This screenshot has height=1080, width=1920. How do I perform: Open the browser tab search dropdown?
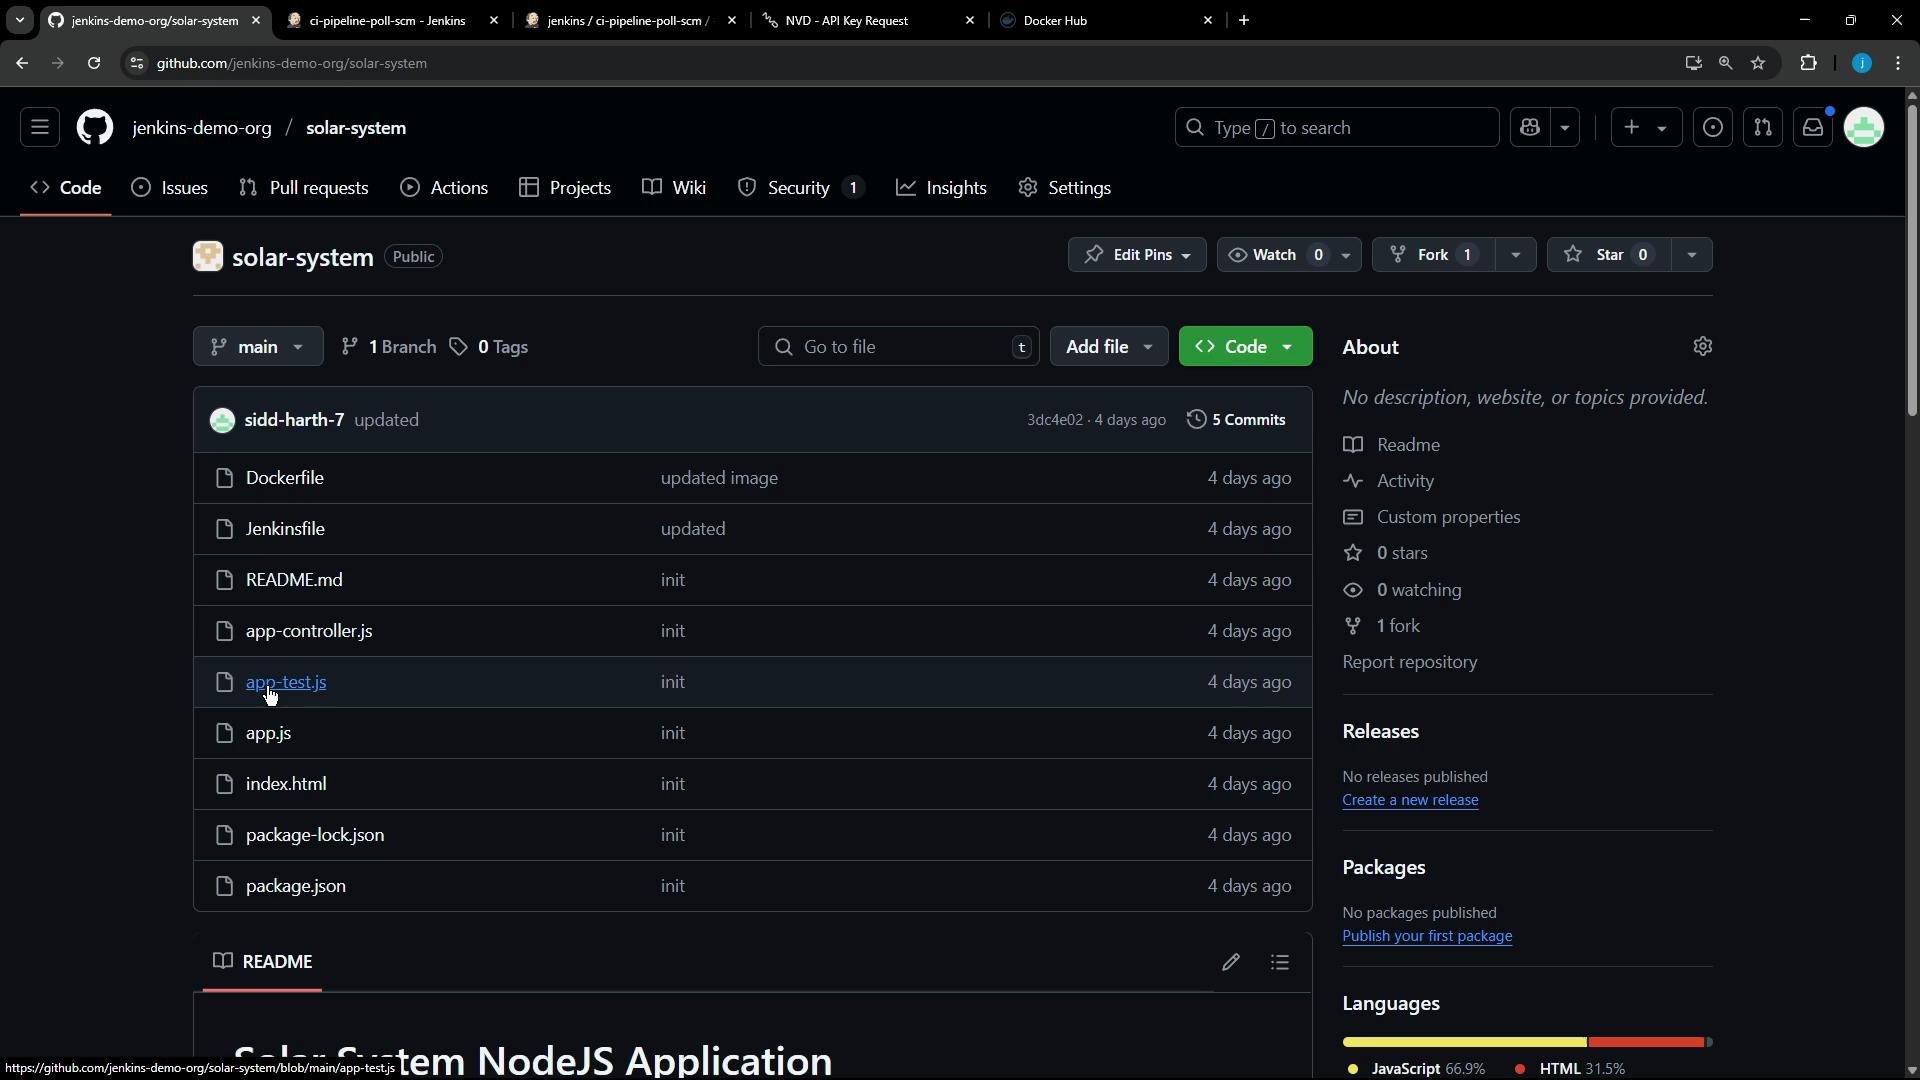pos(20,20)
